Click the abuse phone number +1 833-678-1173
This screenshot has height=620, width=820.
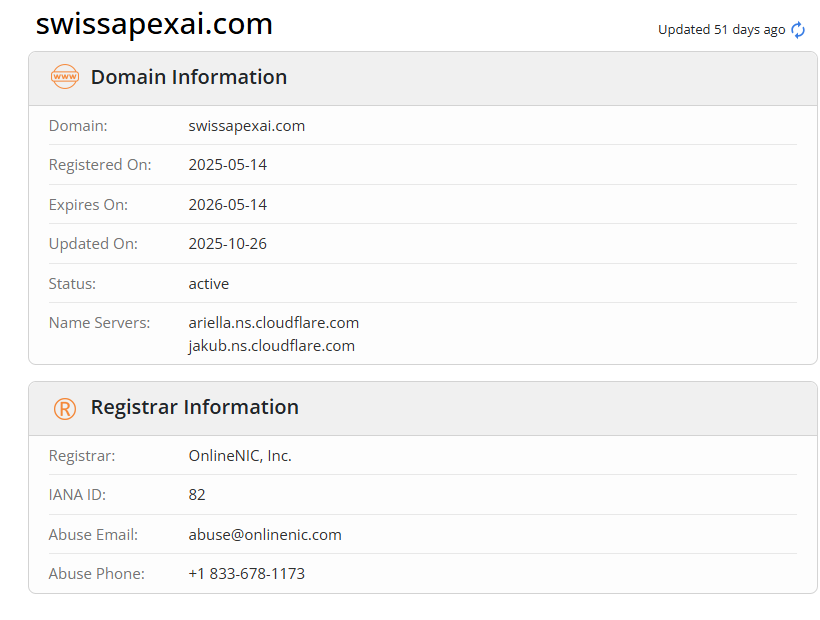pos(247,574)
